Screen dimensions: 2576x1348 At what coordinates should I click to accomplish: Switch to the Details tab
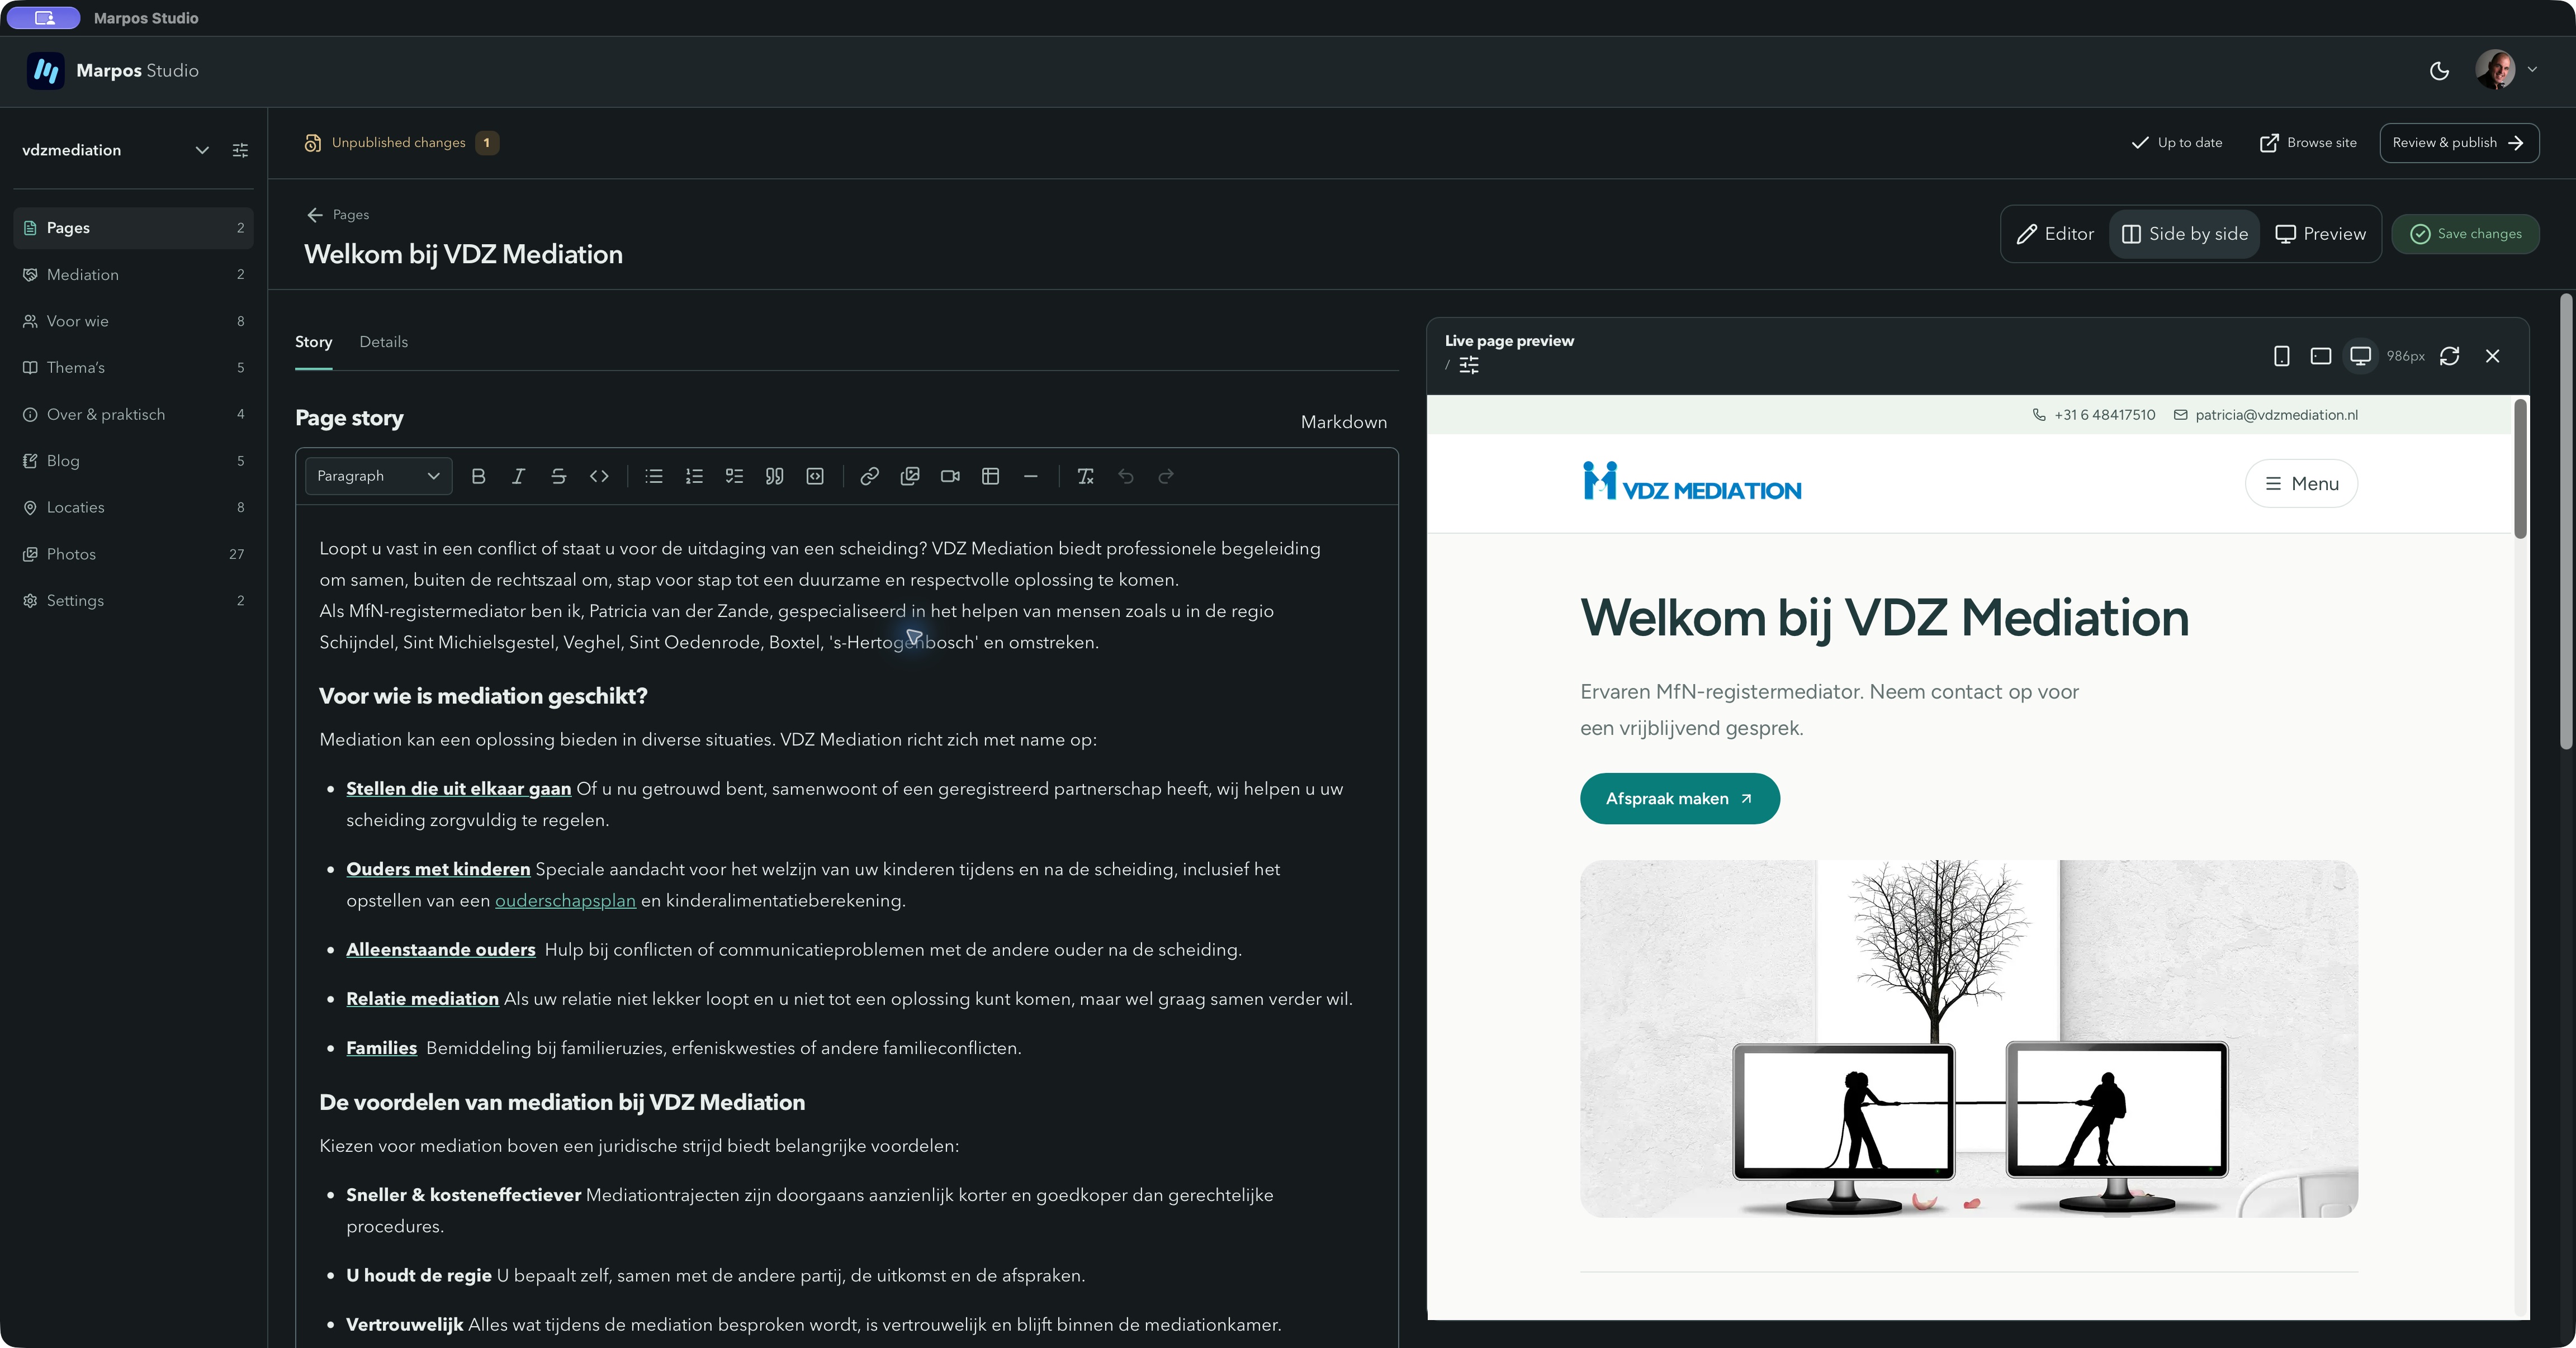pos(383,342)
